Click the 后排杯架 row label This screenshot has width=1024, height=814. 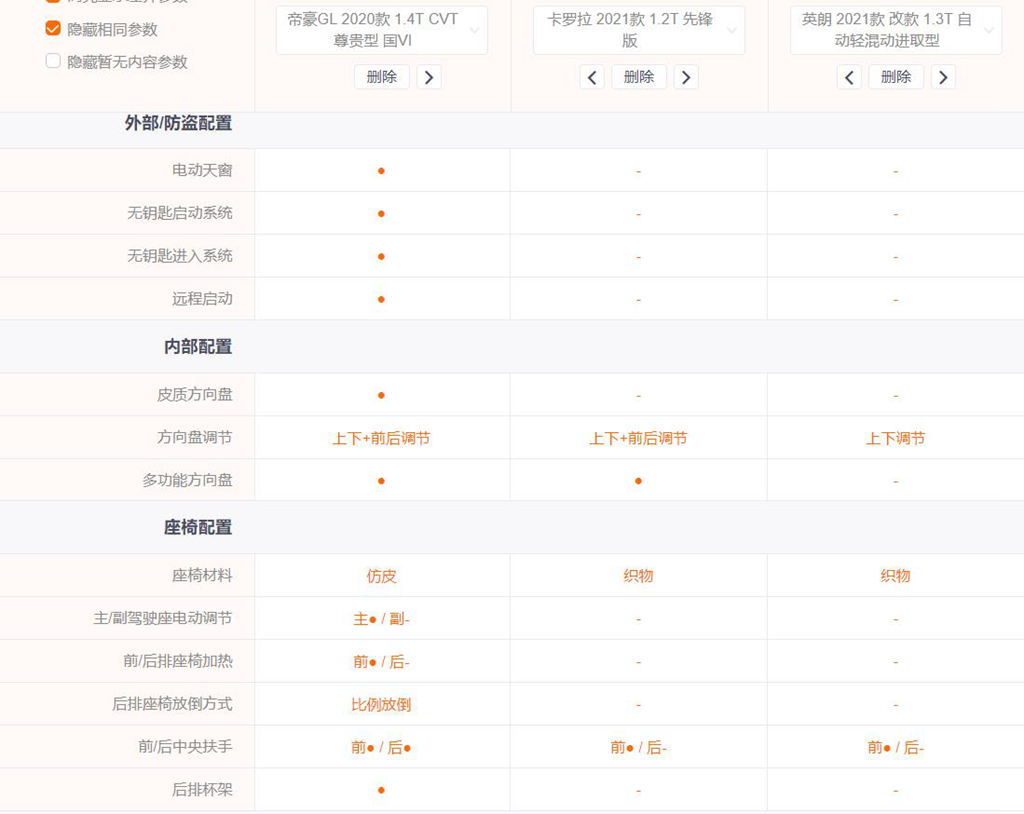pyautogui.click(x=202, y=789)
